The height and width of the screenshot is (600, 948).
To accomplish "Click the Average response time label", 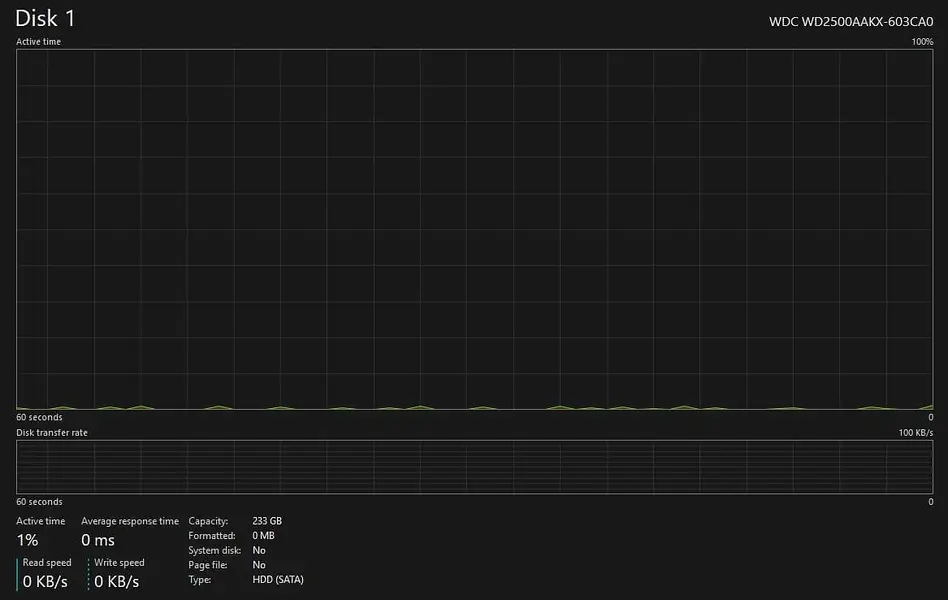I will [130, 521].
